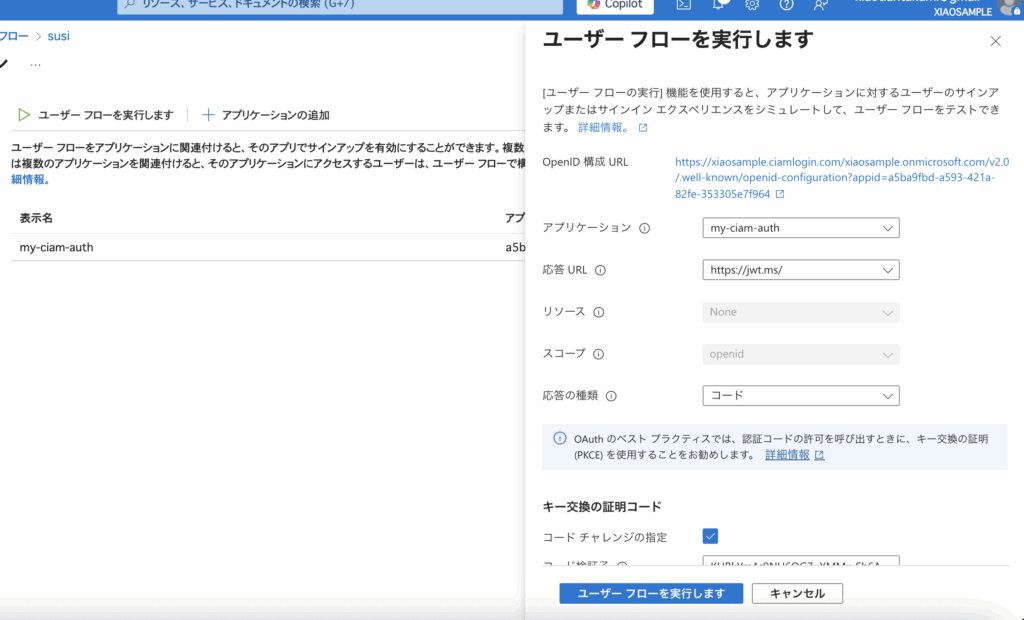The height and width of the screenshot is (620, 1024).
Task: Click アプリケーションの追加 in the toolbar
Action: 266,115
